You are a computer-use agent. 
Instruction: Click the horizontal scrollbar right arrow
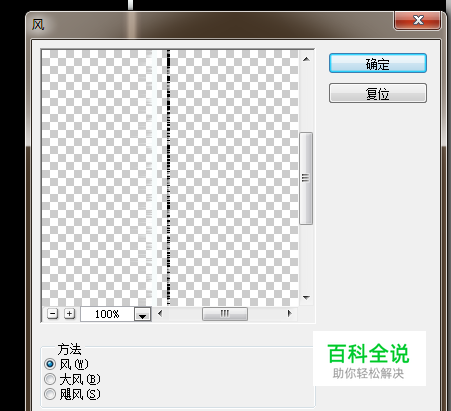coord(289,313)
